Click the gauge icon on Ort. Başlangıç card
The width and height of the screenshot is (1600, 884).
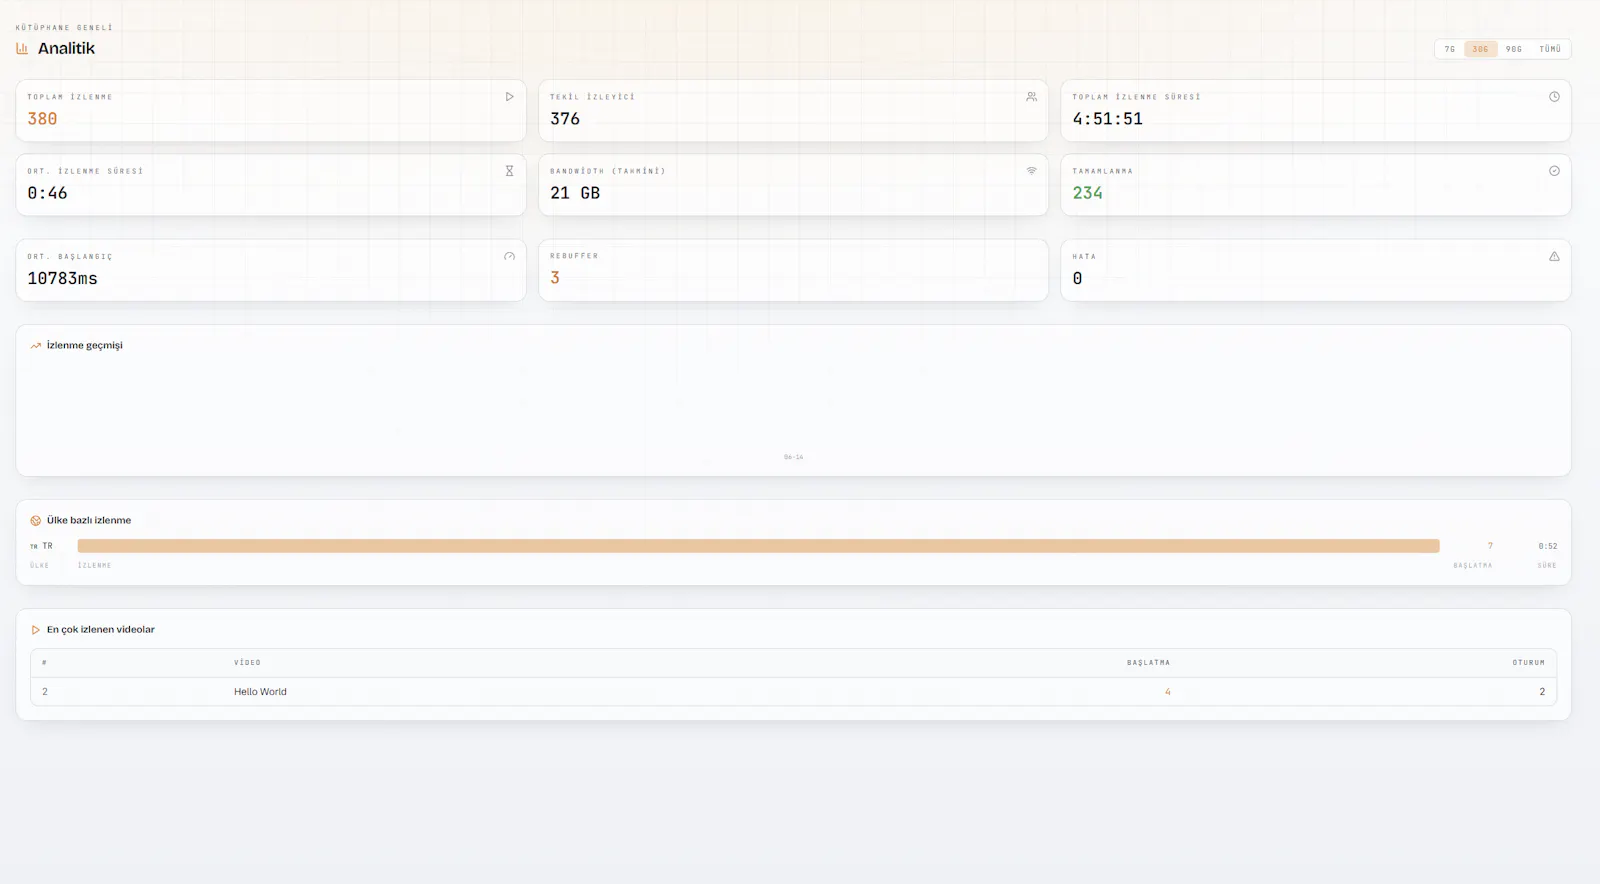[x=509, y=256]
